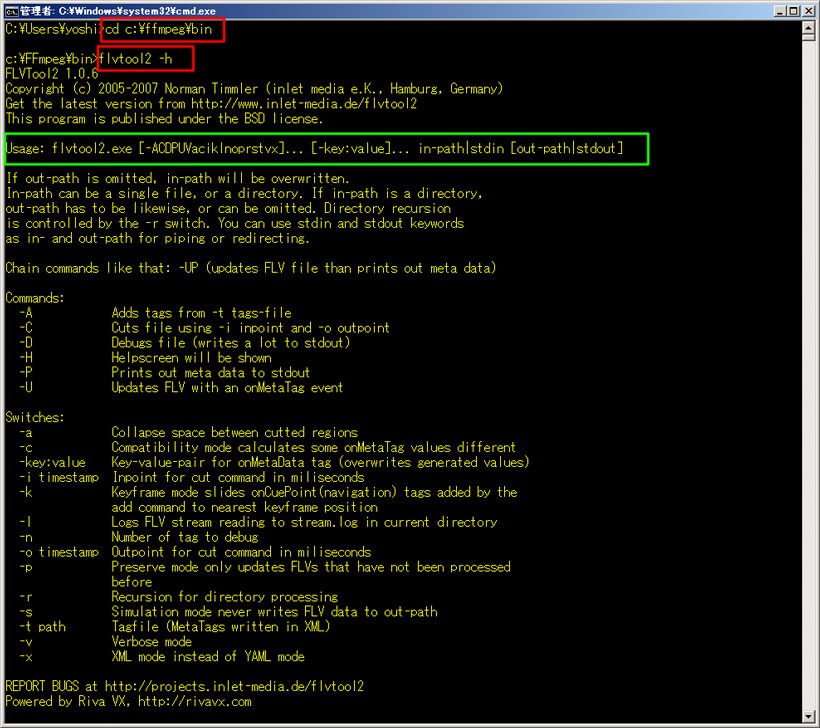Click the Copyright Norman Timmler line
The width and height of the screenshot is (820, 728).
[254, 89]
